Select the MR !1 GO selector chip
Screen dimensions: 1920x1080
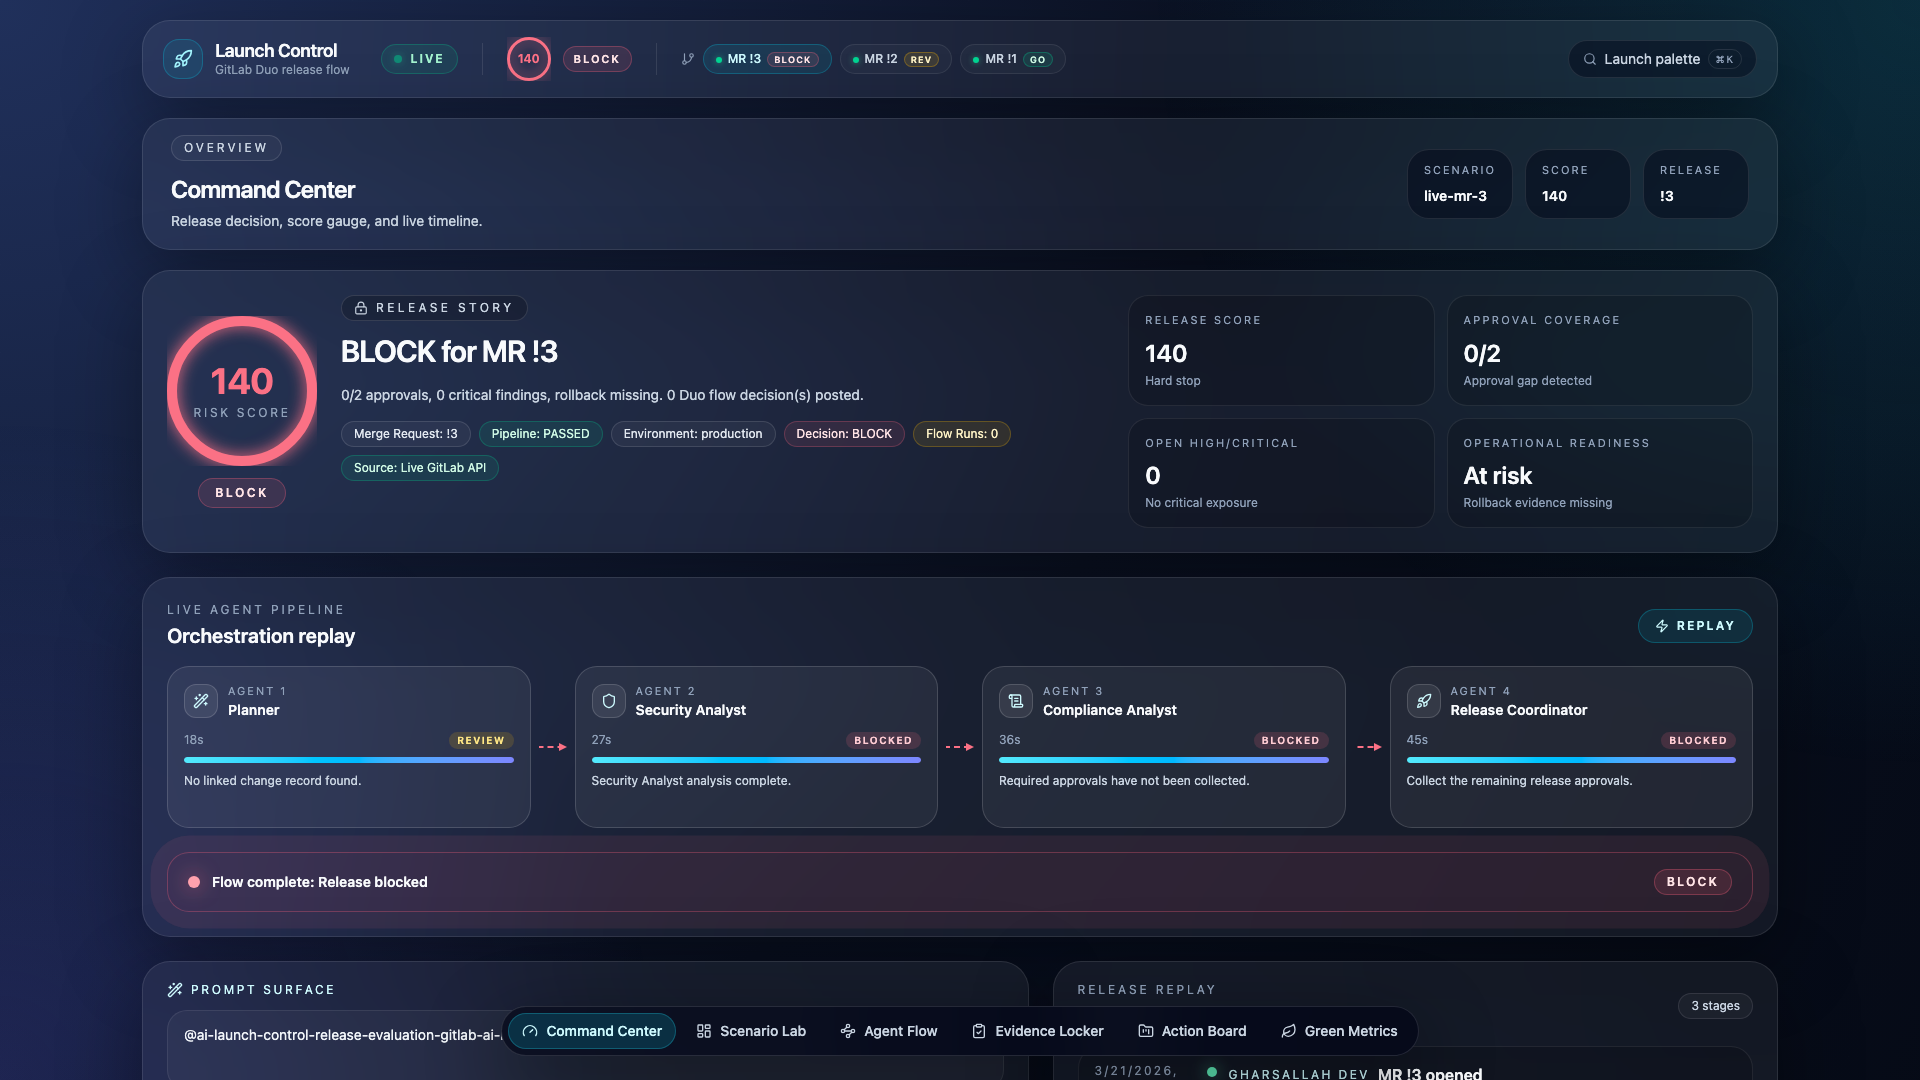[1012, 59]
